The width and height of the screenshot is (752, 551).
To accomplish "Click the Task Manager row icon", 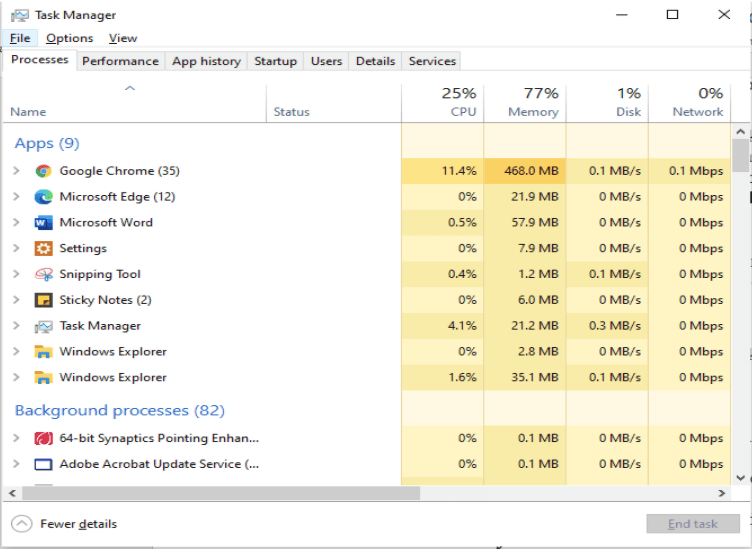I will click(43, 326).
